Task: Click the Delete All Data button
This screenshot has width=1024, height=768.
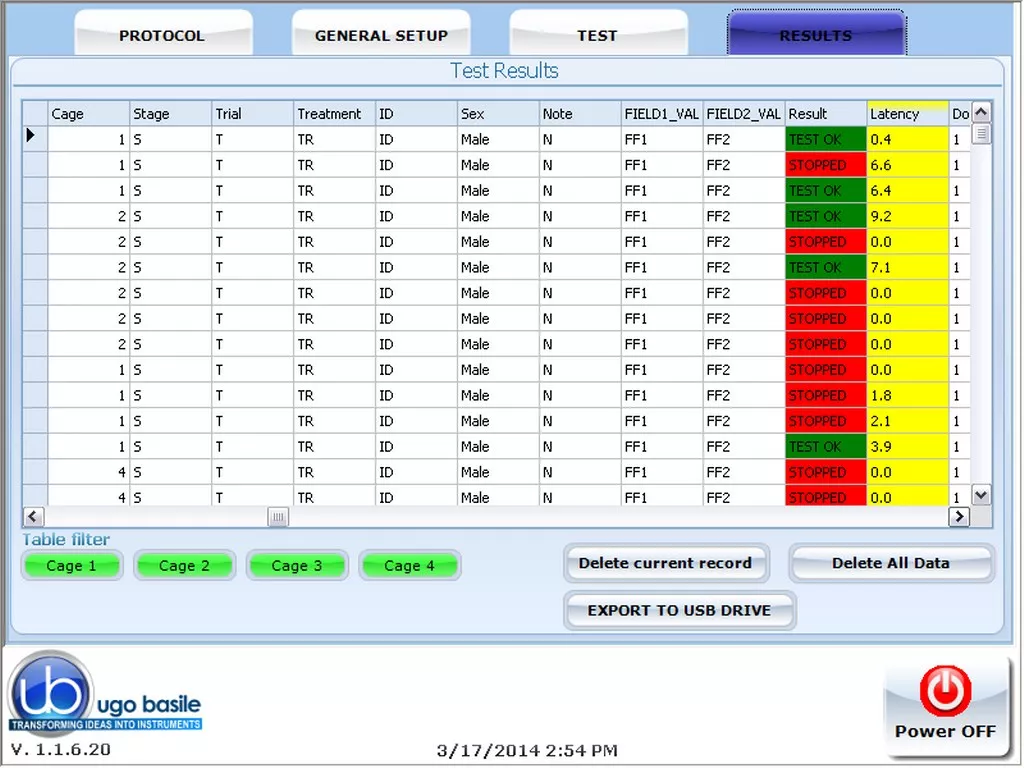Action: 889,563
